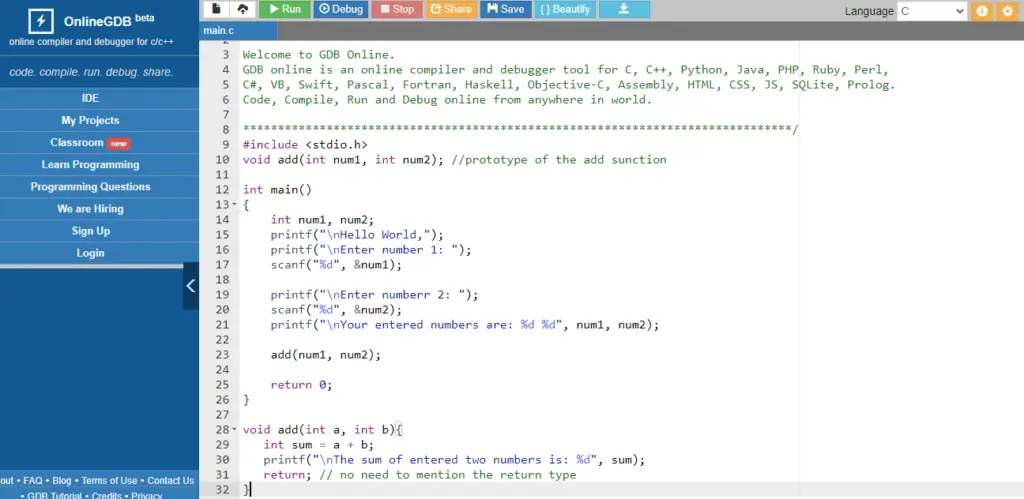The width and height of the screenshot is (1024, 499).
Task: Click the 'int main()' line
Action: [x=278, y=189]
